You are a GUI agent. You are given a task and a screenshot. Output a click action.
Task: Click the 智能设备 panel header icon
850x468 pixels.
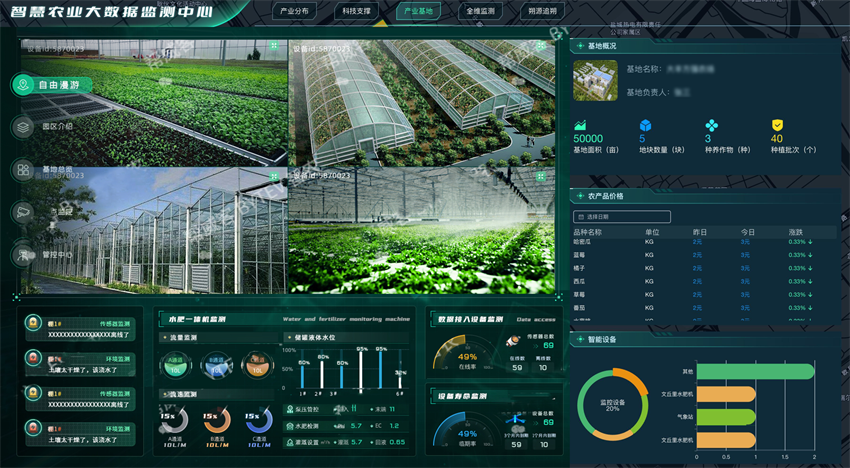tap(580, 339)
